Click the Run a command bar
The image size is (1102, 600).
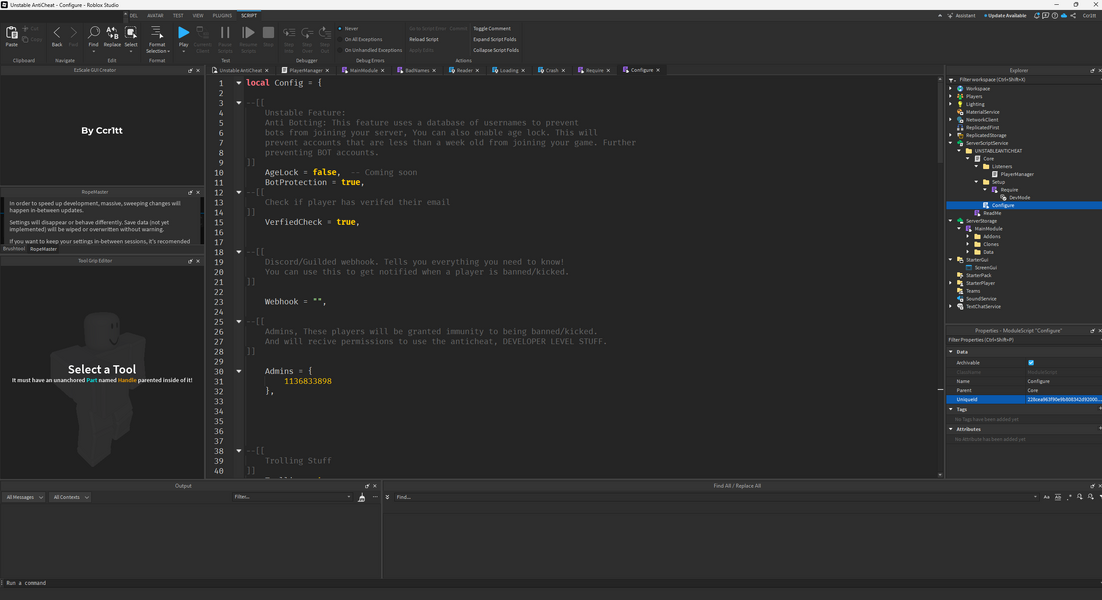551,583
